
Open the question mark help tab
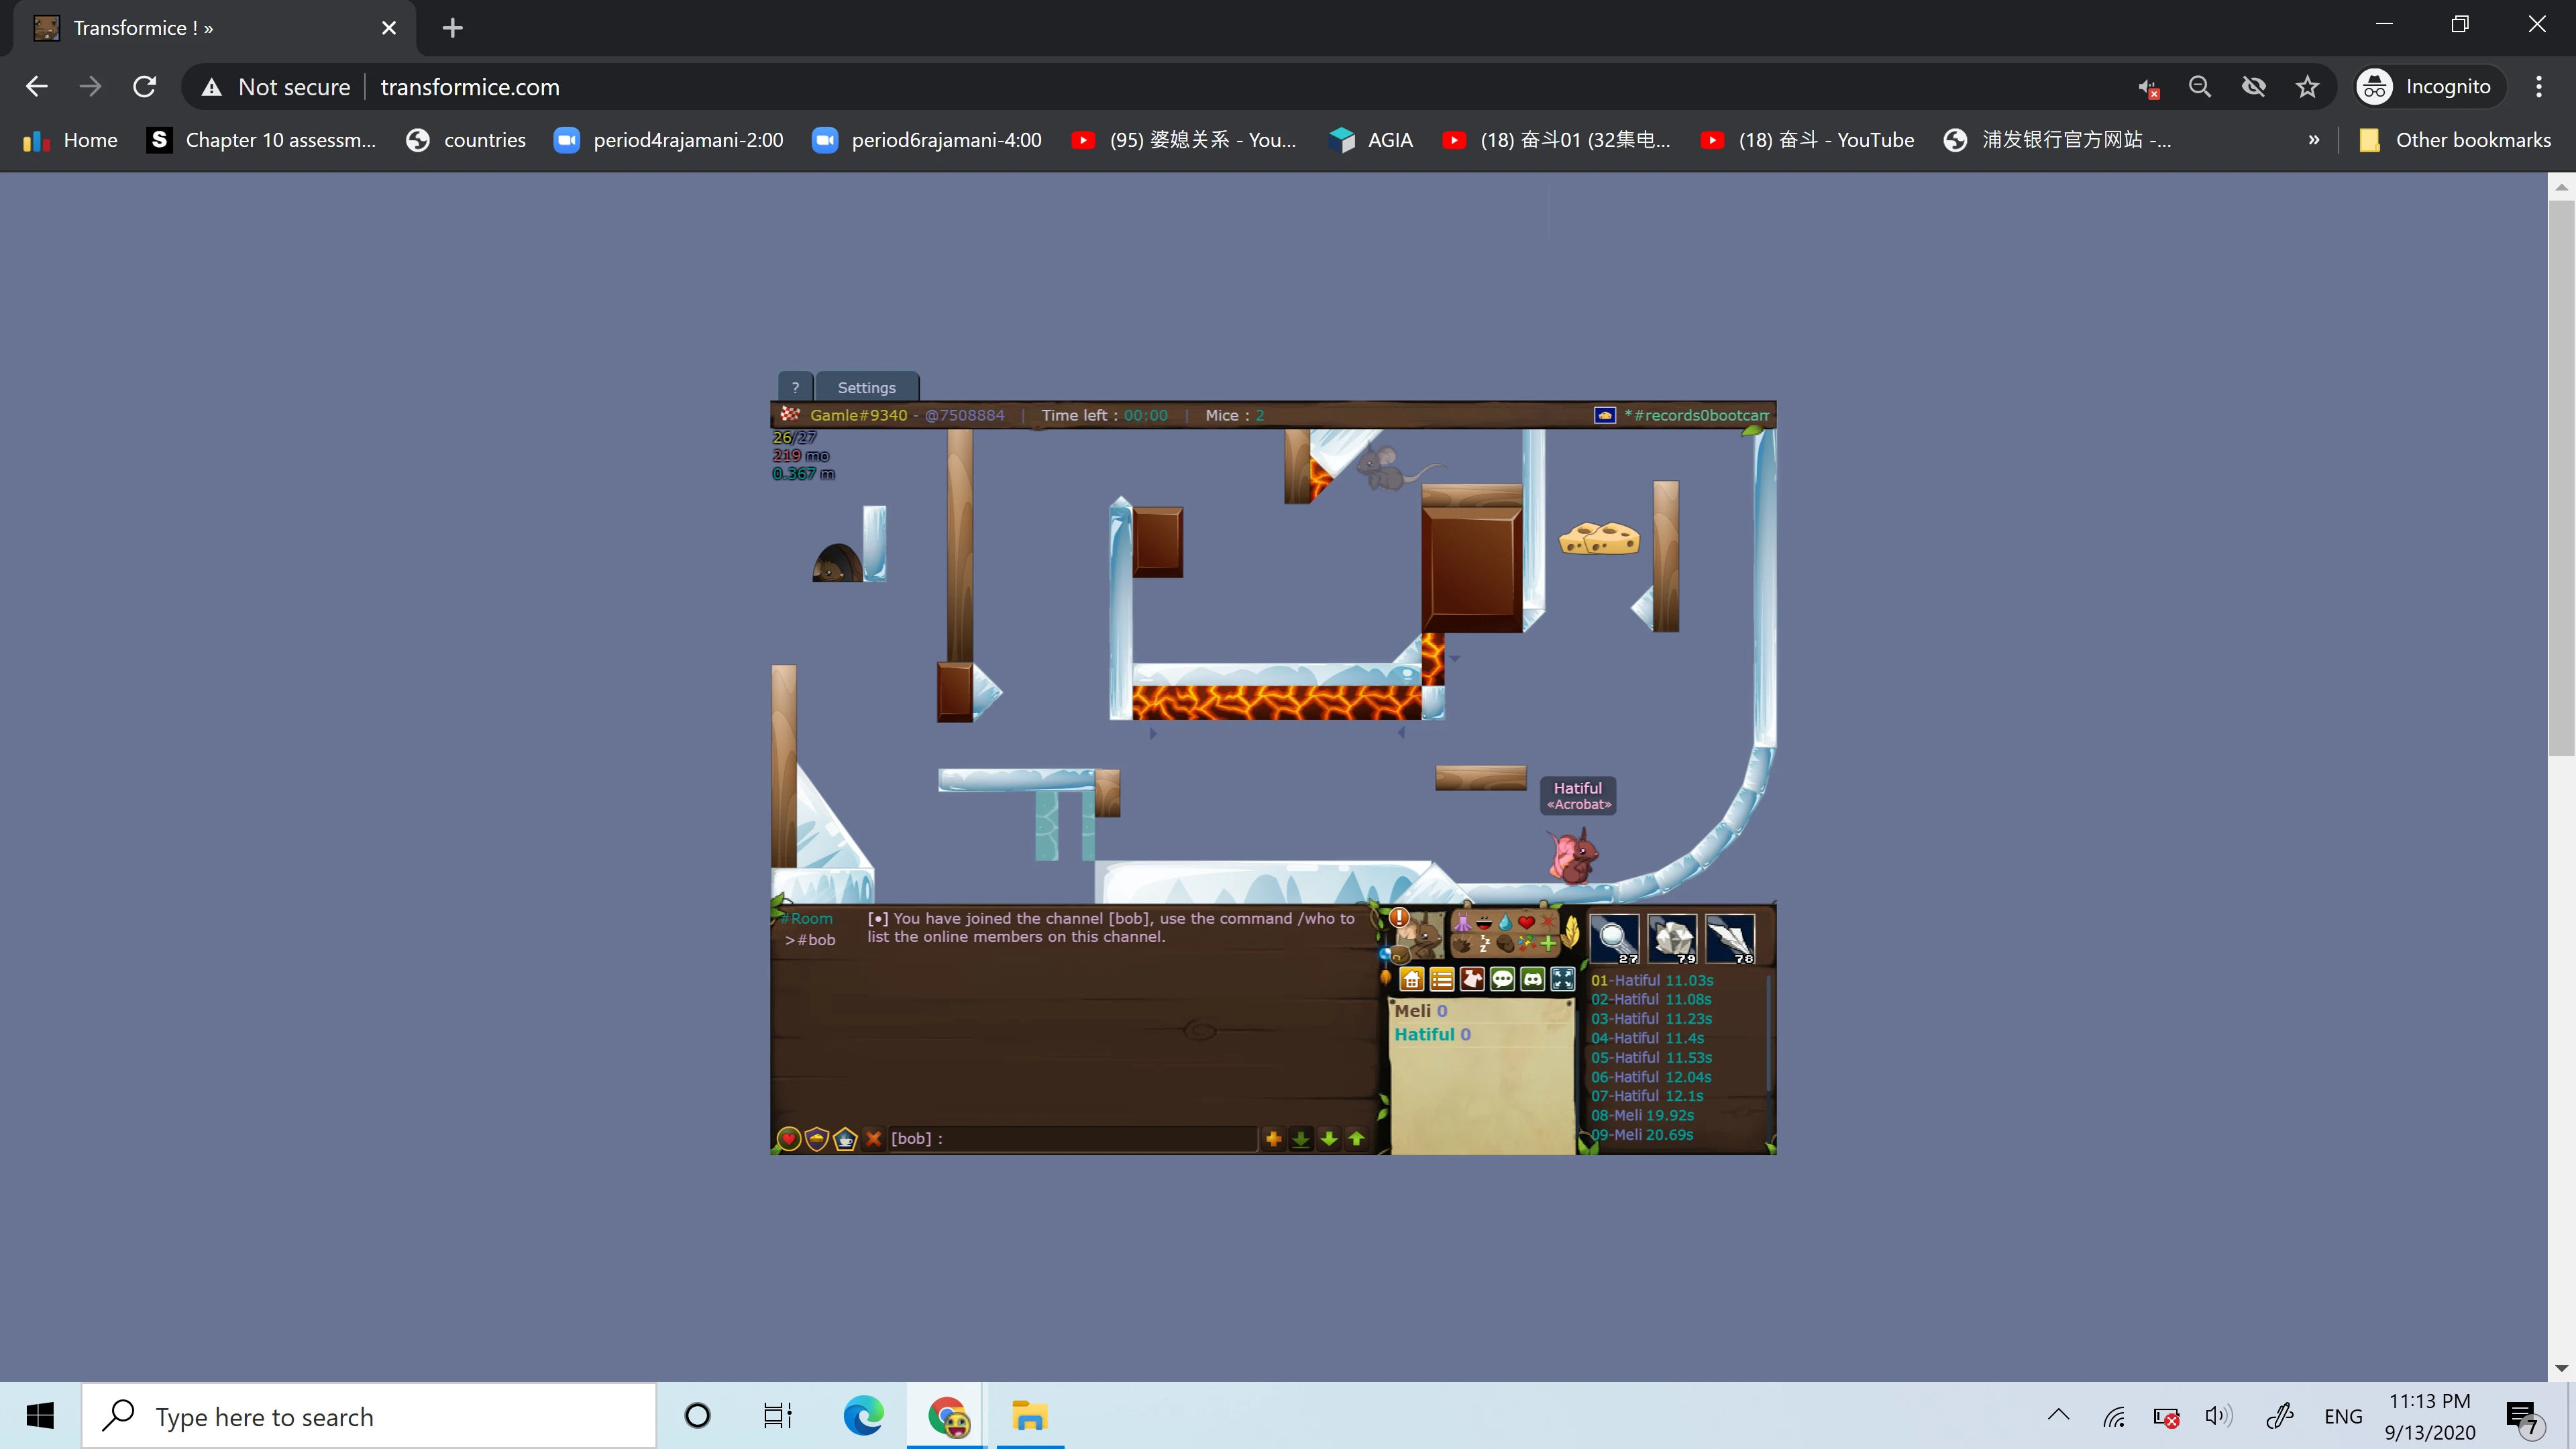[795, 387]
